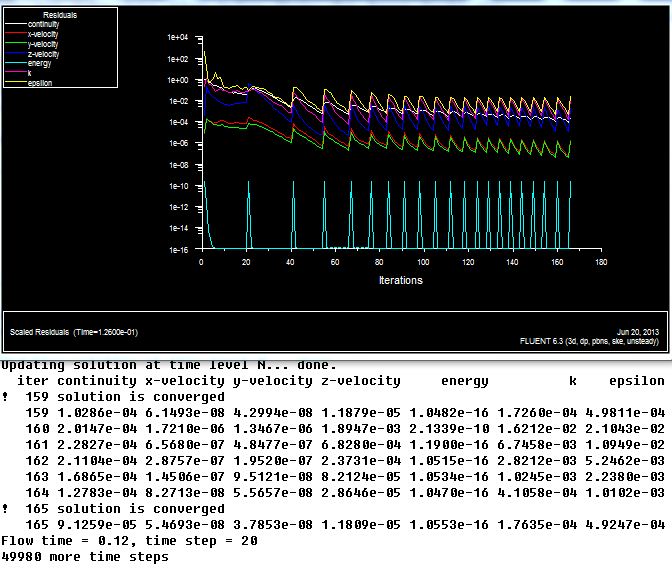Click the 1e-16 y-axis tick label
Image resolution: width=672 pixels, height=581 pixels.
click(177, 250)
